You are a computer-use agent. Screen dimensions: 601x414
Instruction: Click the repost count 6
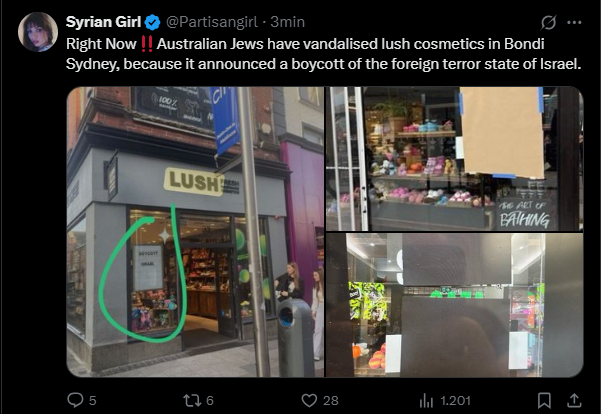(210, 401)
